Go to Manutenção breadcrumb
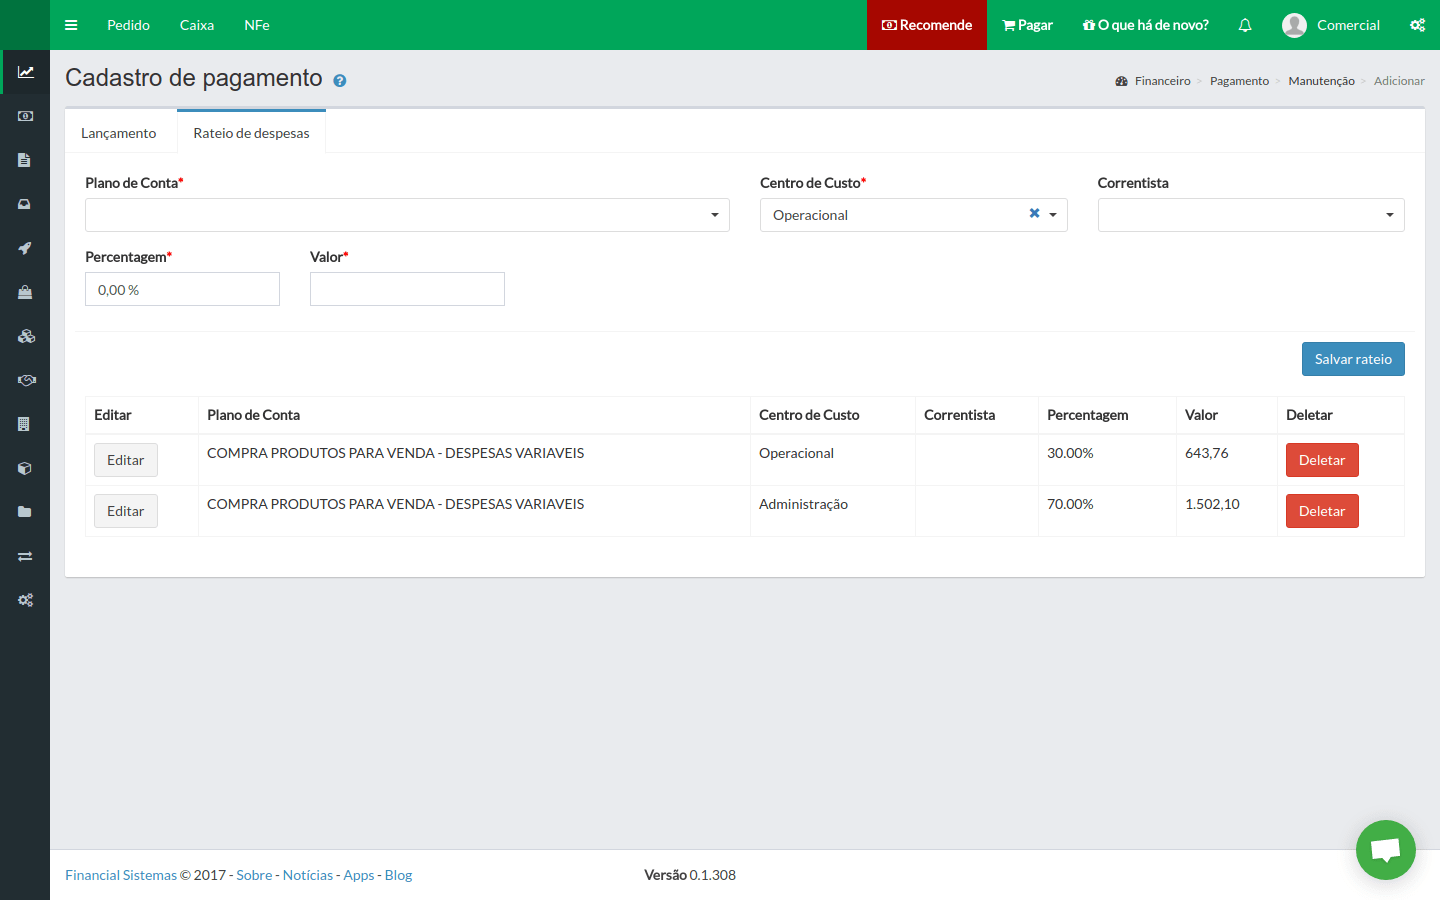This screenshot has width=1440, height=900. [1321, 81]
